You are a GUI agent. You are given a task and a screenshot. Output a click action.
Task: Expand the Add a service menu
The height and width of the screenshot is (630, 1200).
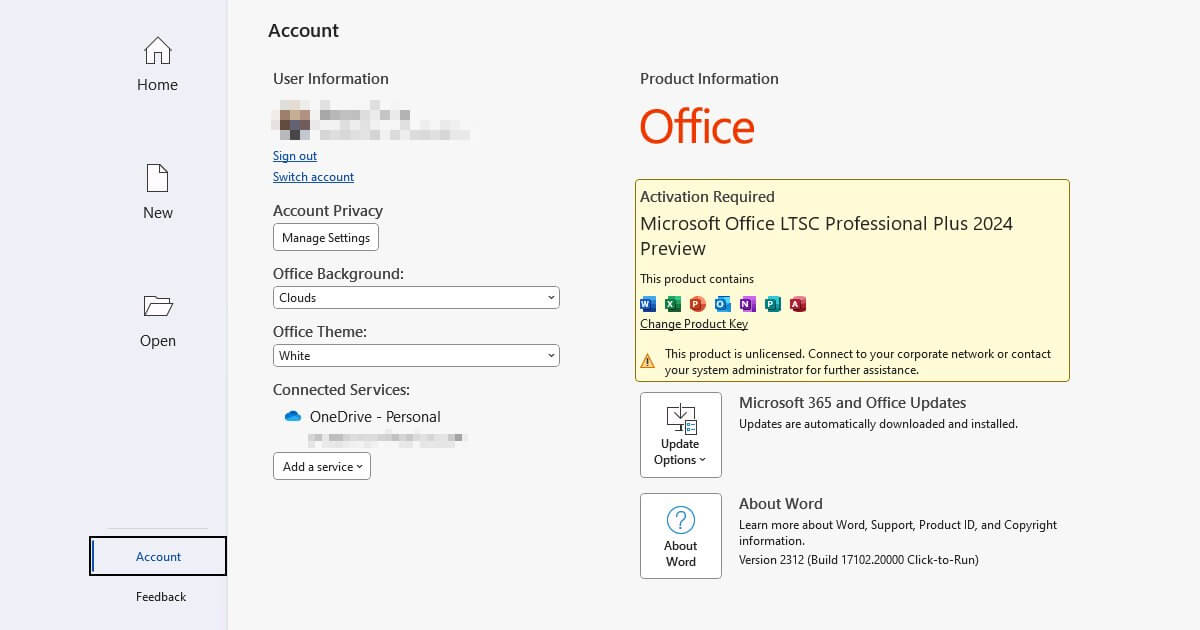tap(321, 465)
